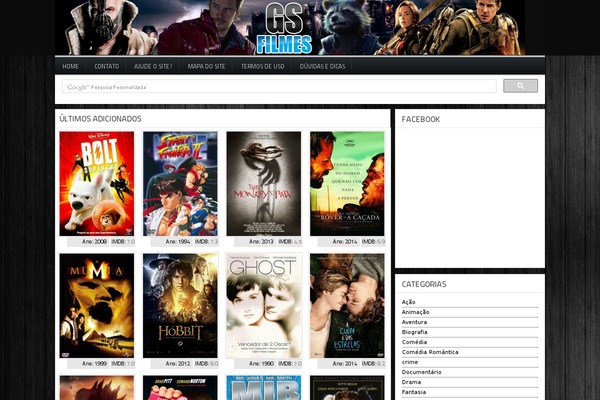Screen dimensions: 600x400
Task: Open A Culpa é das Estrelas poster
Action: coord(347,305)
